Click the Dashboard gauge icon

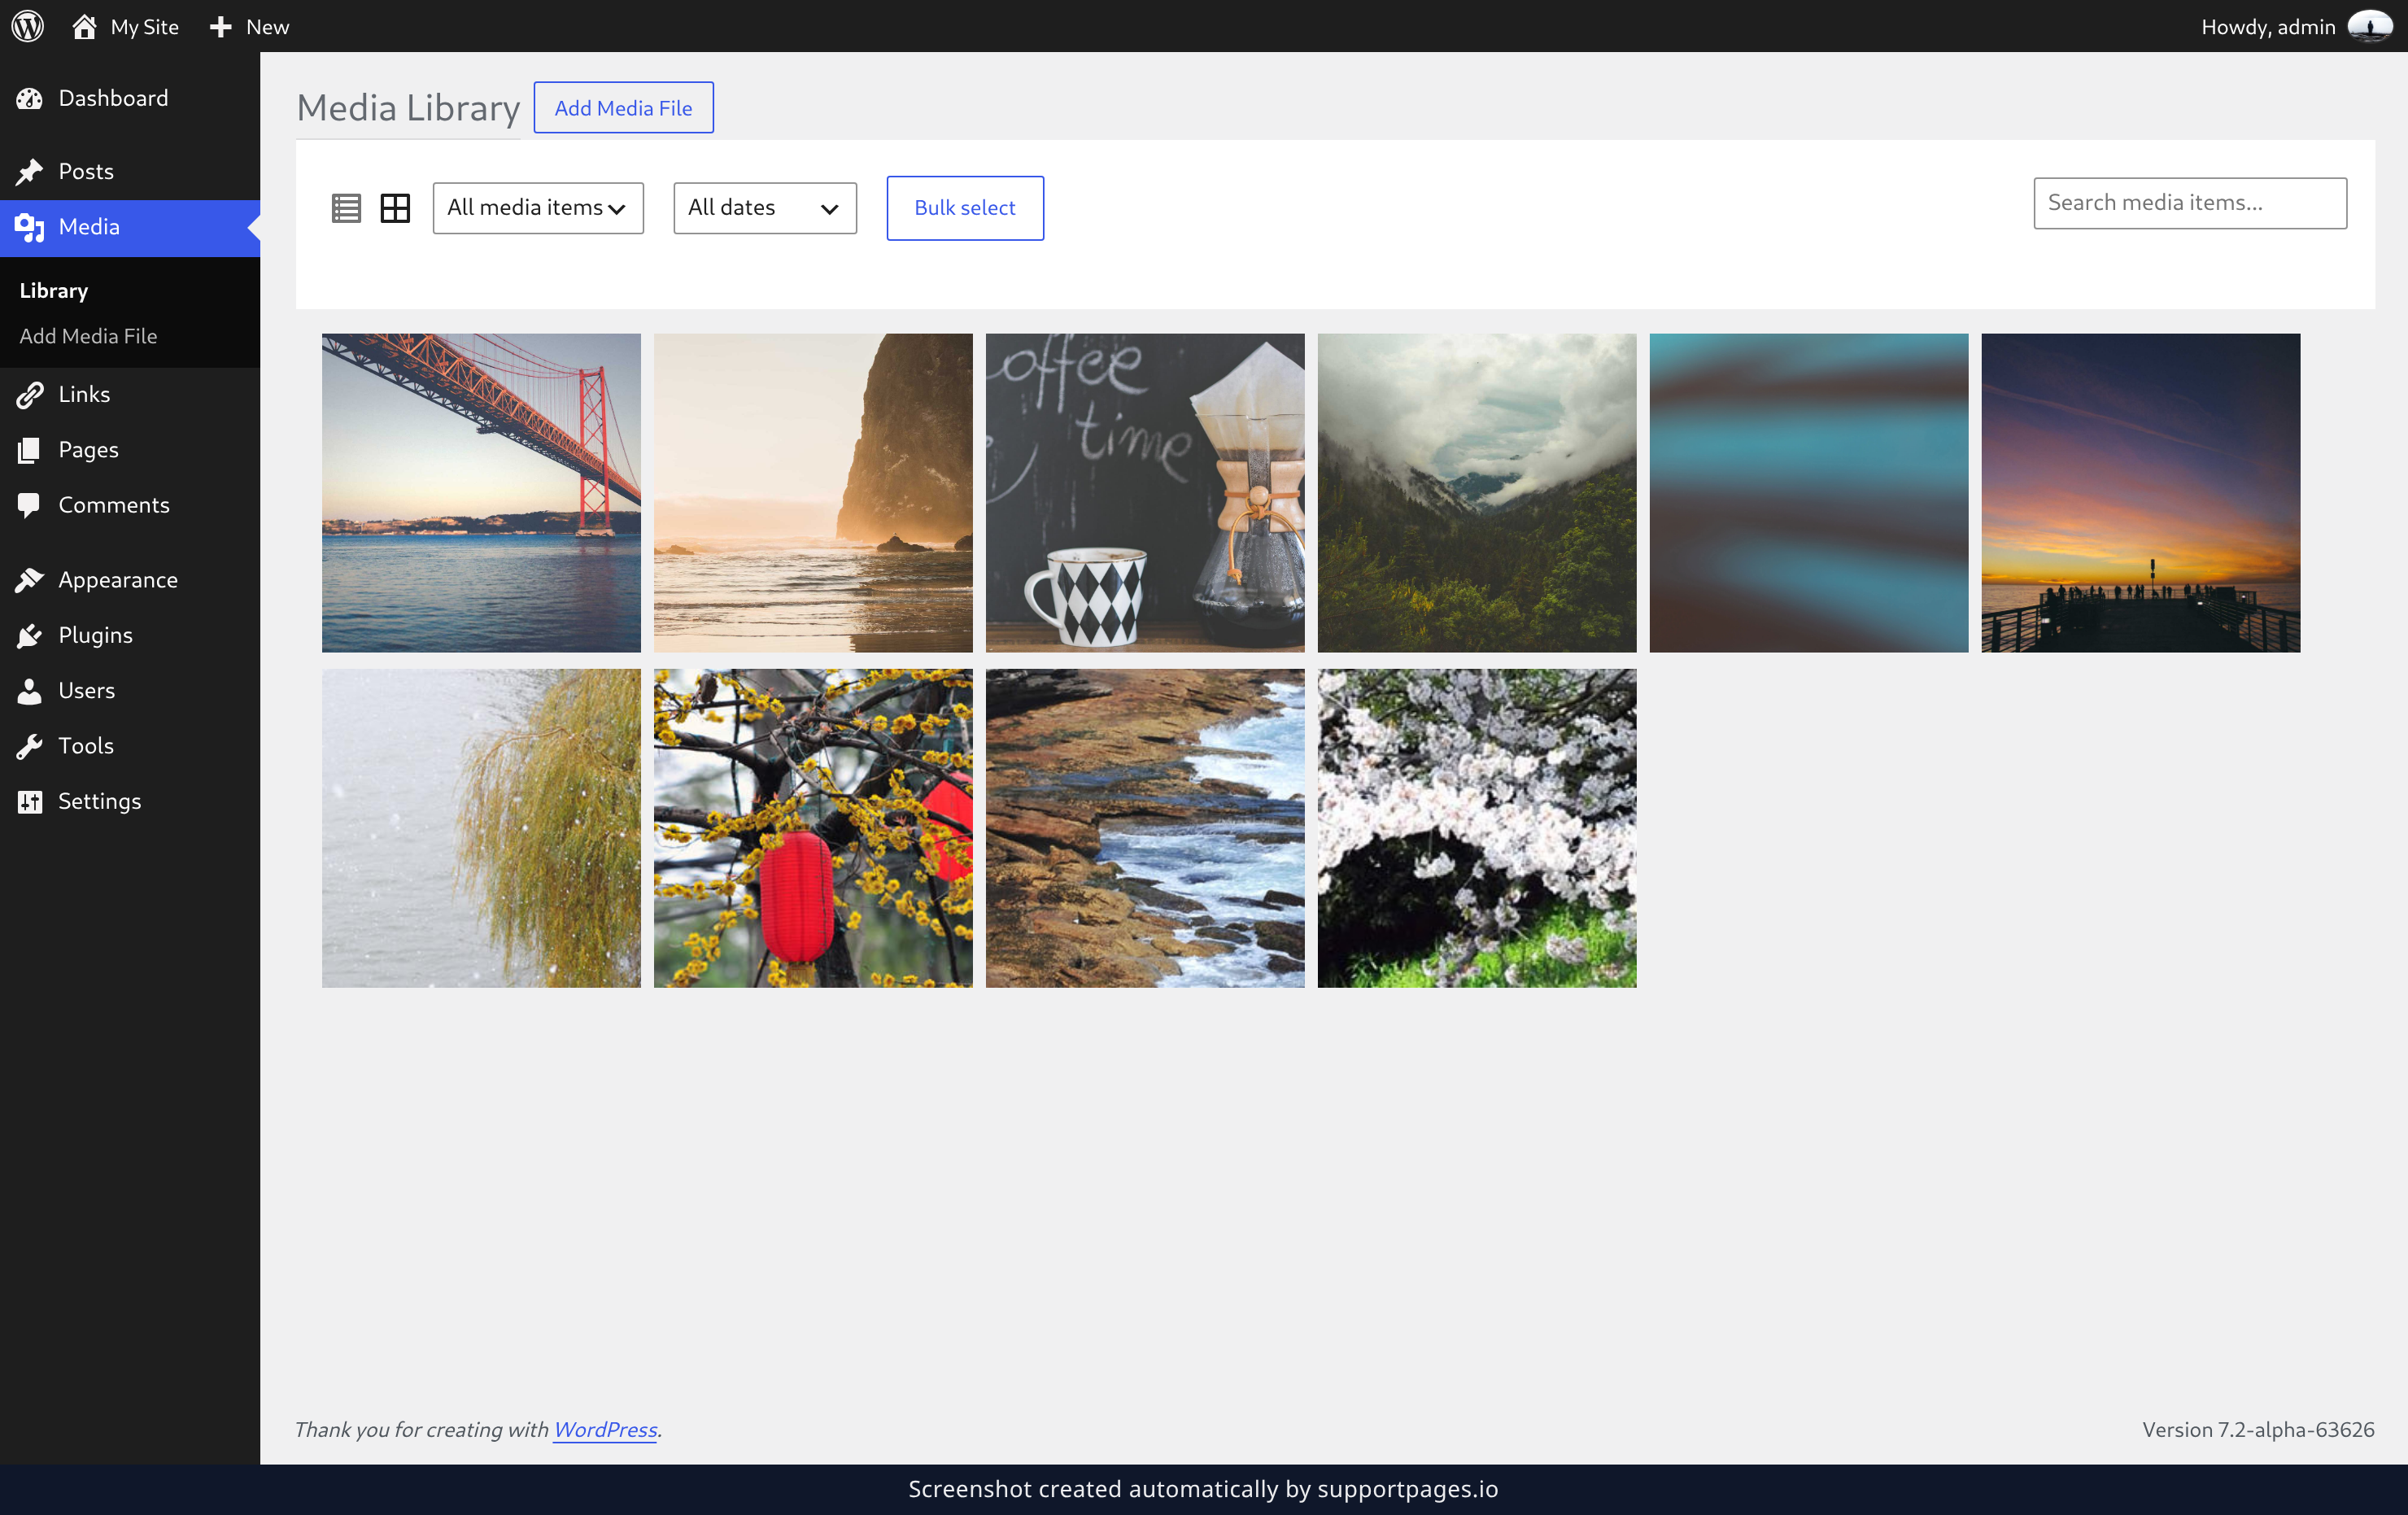[x=29, y=98]
